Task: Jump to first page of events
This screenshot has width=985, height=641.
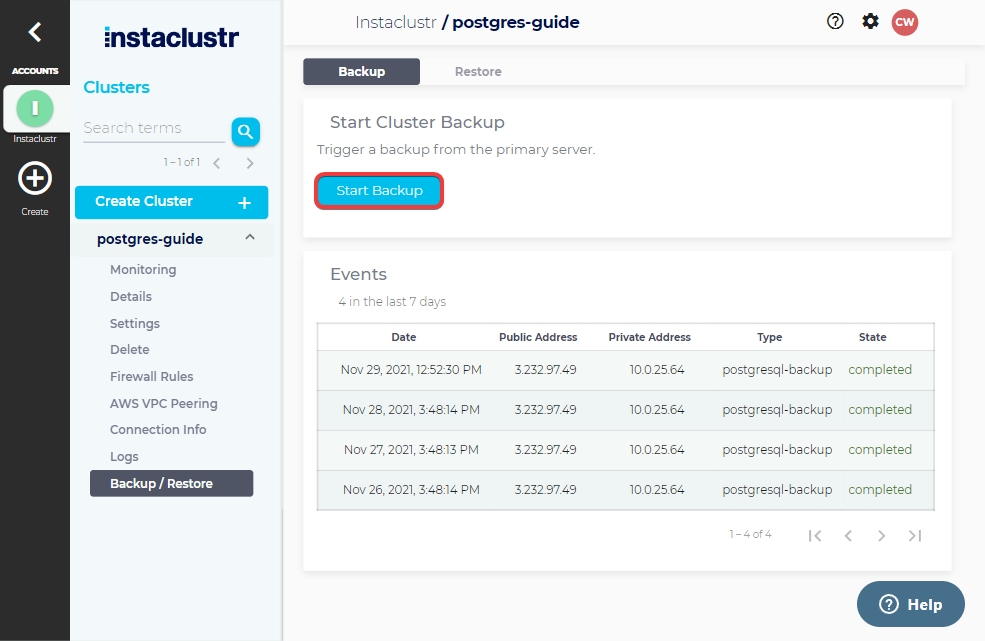Action: [x=815, y=535]
